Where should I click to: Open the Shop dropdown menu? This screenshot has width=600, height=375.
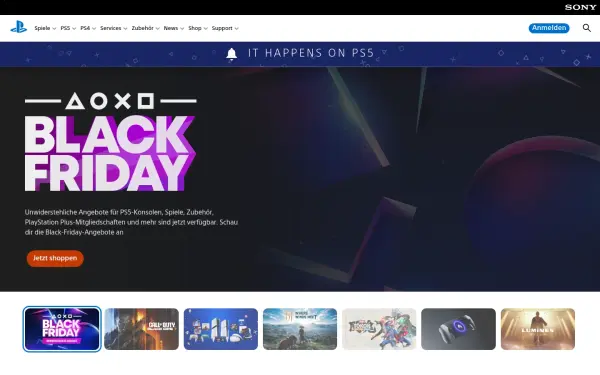coord(198,28)
